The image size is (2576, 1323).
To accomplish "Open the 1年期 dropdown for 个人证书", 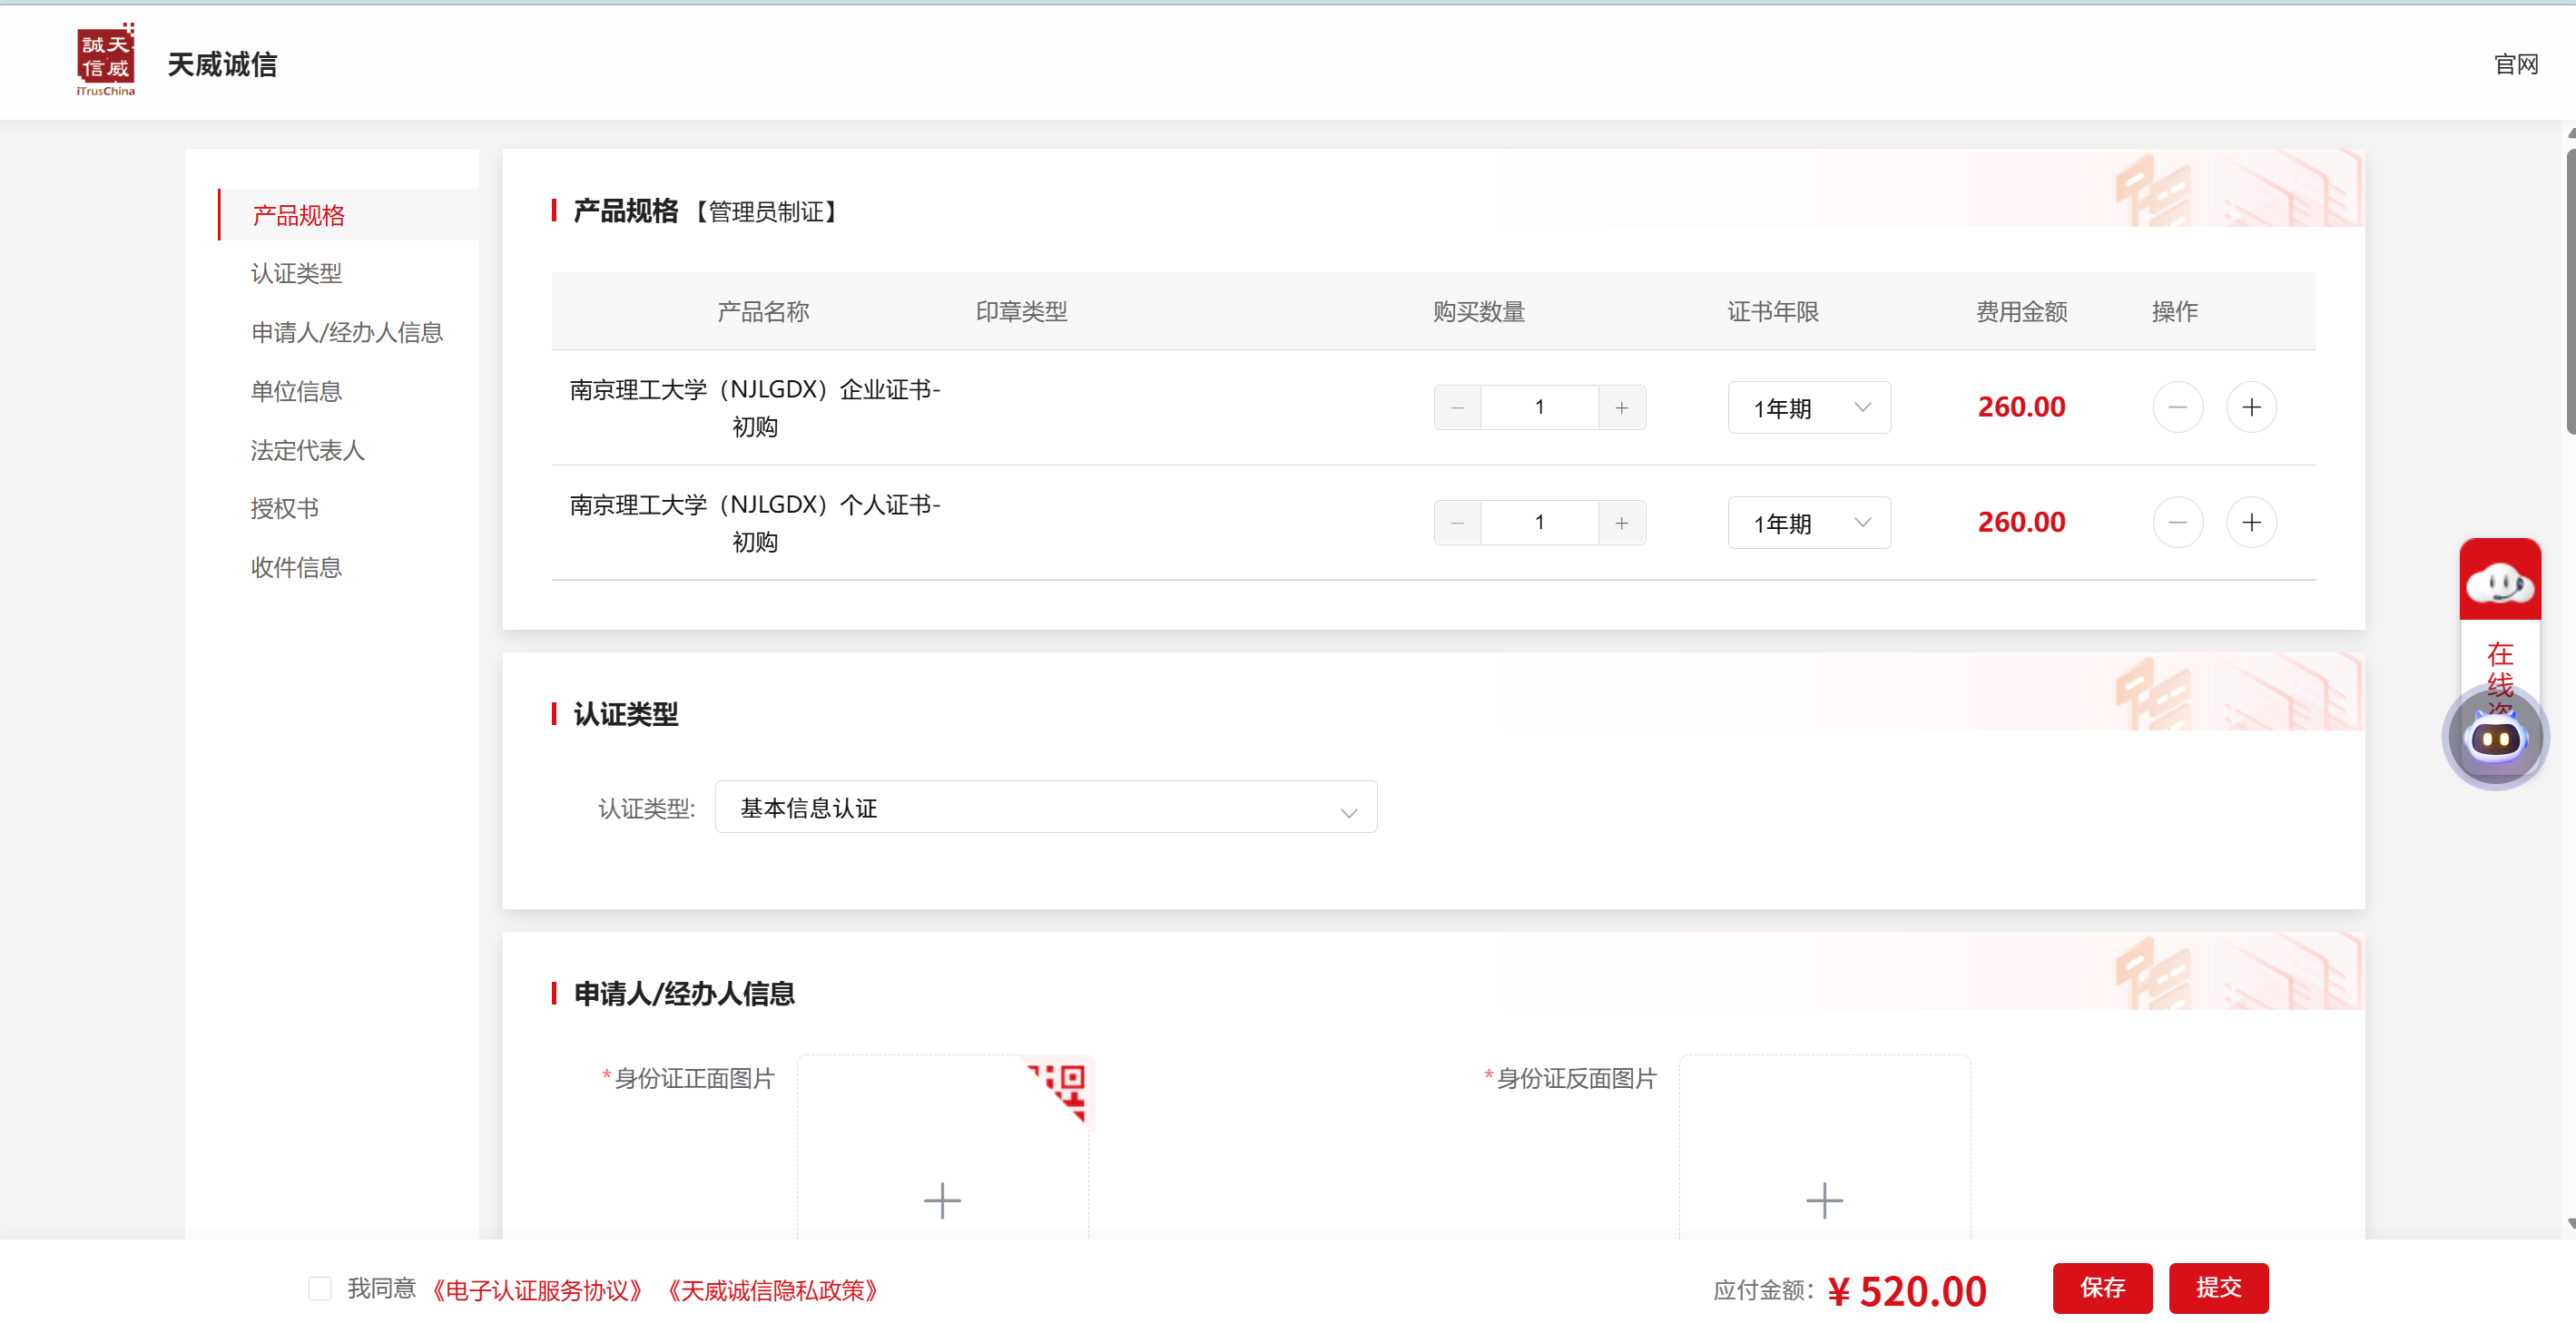I will click(1808, 523).
